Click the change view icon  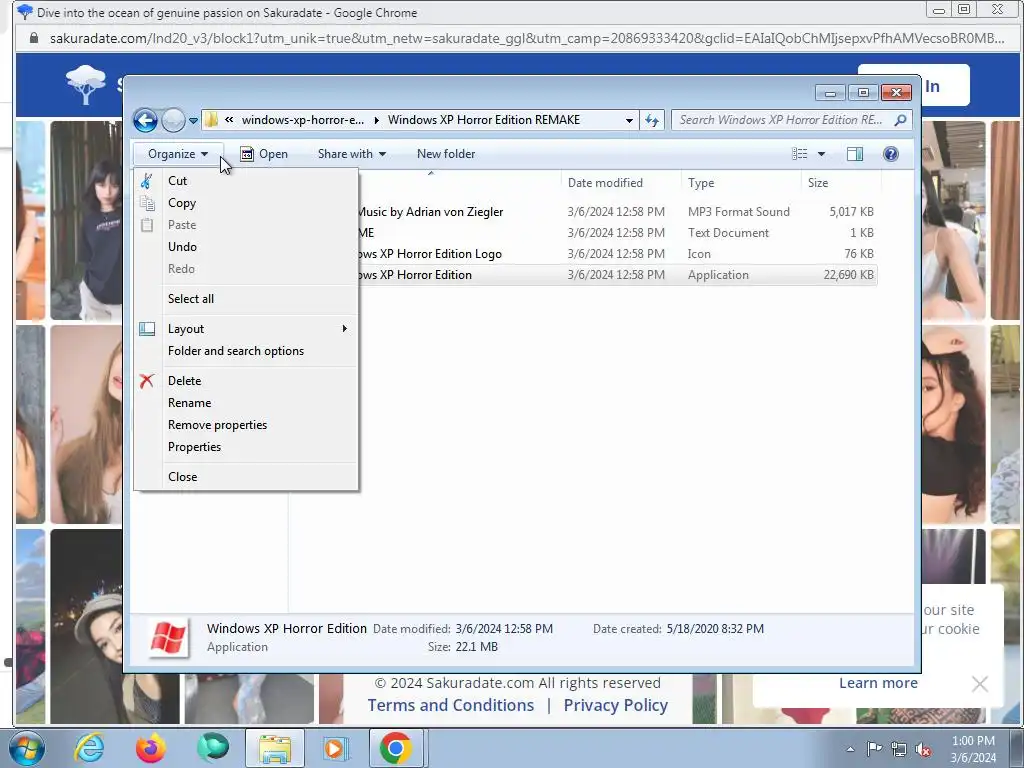pyautogui.click(x=800, y=154)
